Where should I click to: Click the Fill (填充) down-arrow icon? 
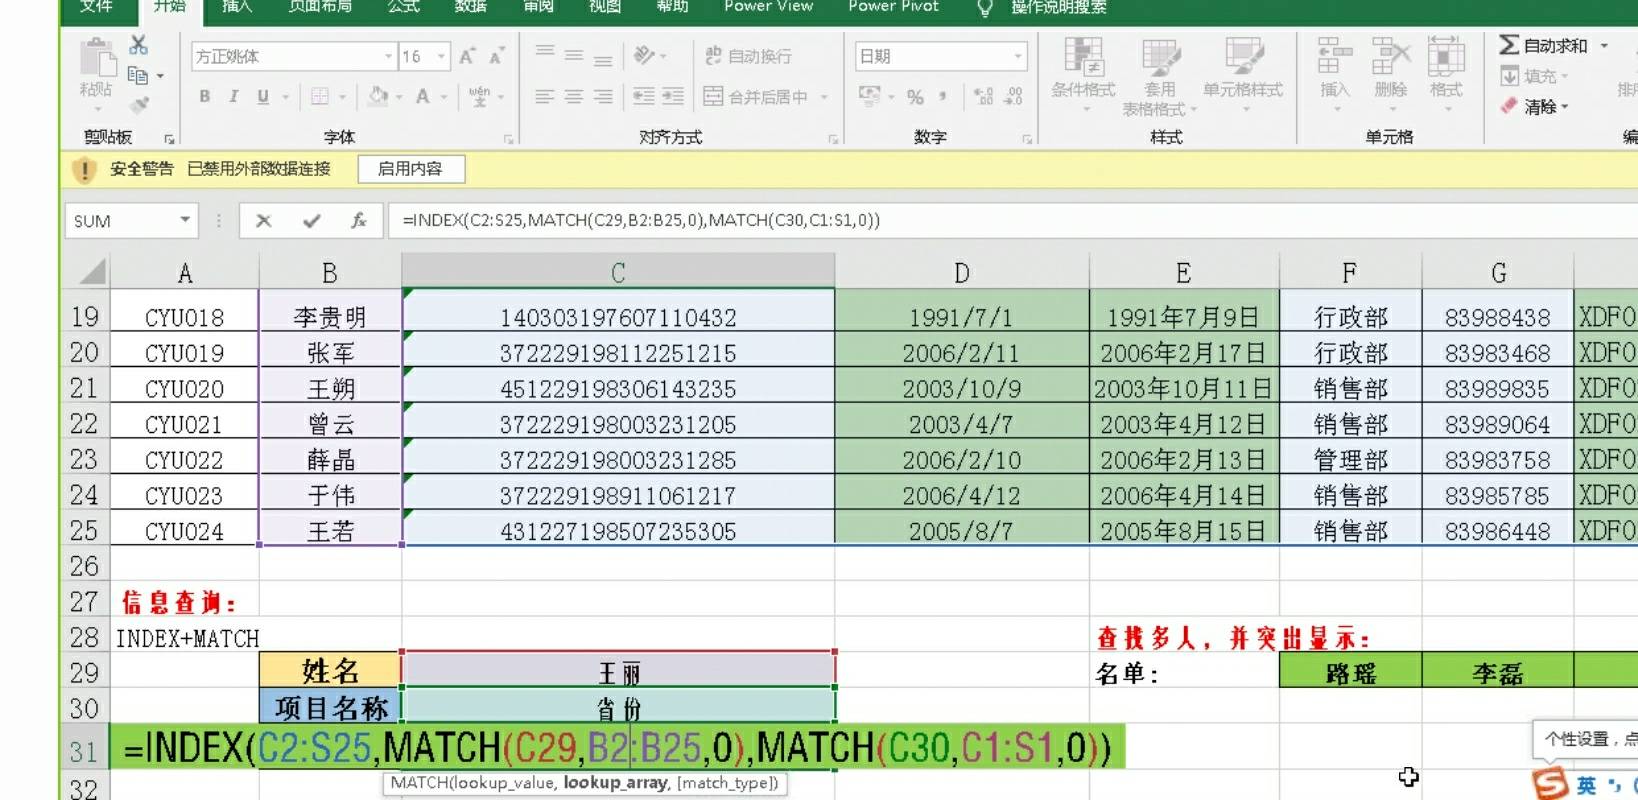tap(1510, 76)
